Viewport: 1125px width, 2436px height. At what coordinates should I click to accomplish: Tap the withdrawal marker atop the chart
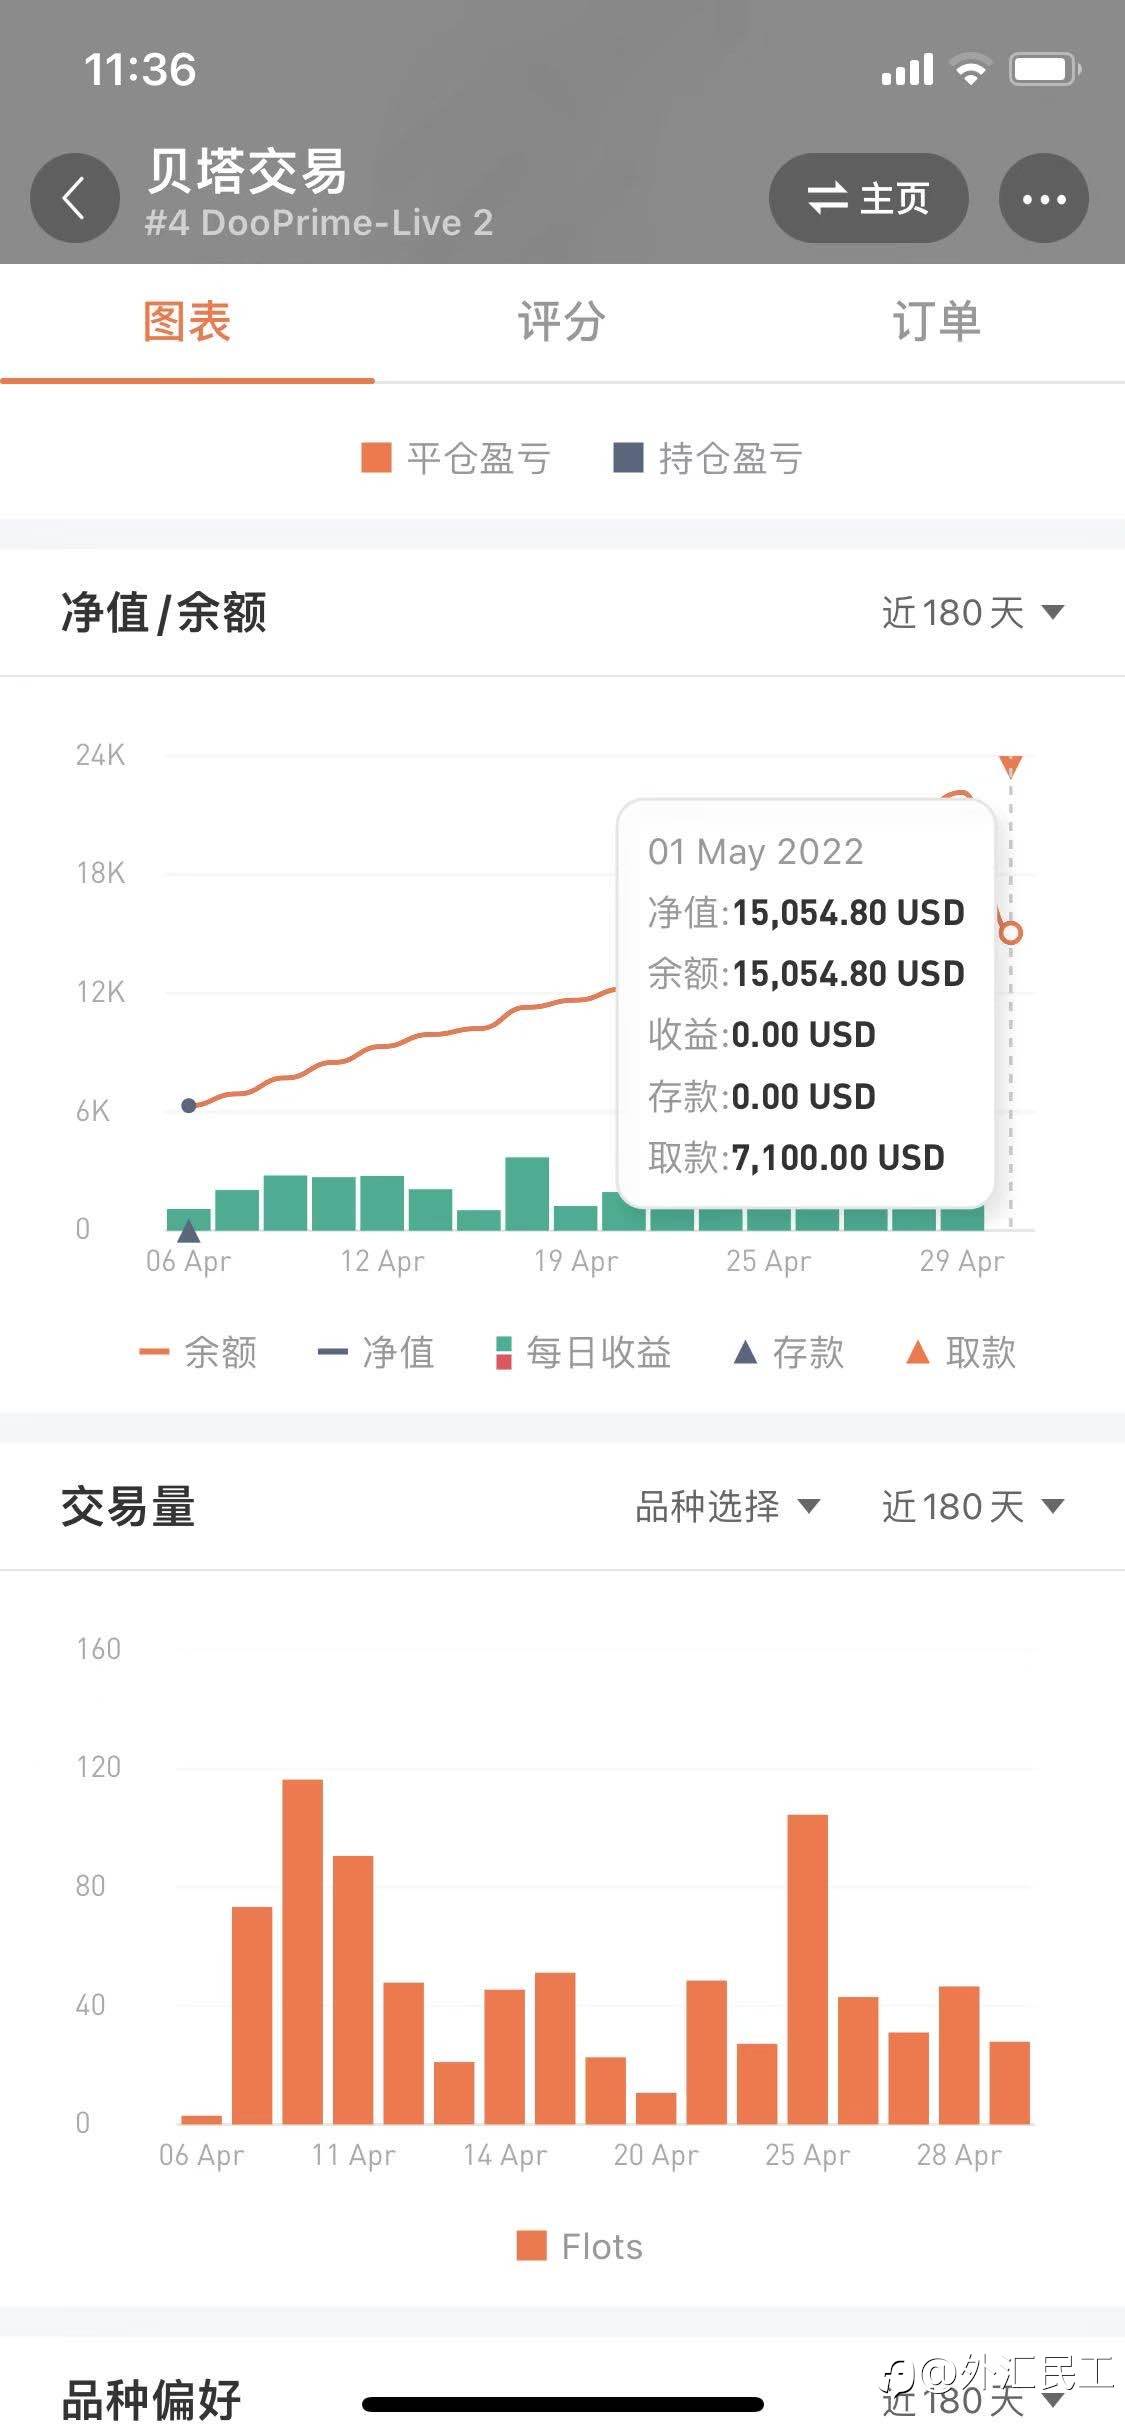pos(1011,766)
